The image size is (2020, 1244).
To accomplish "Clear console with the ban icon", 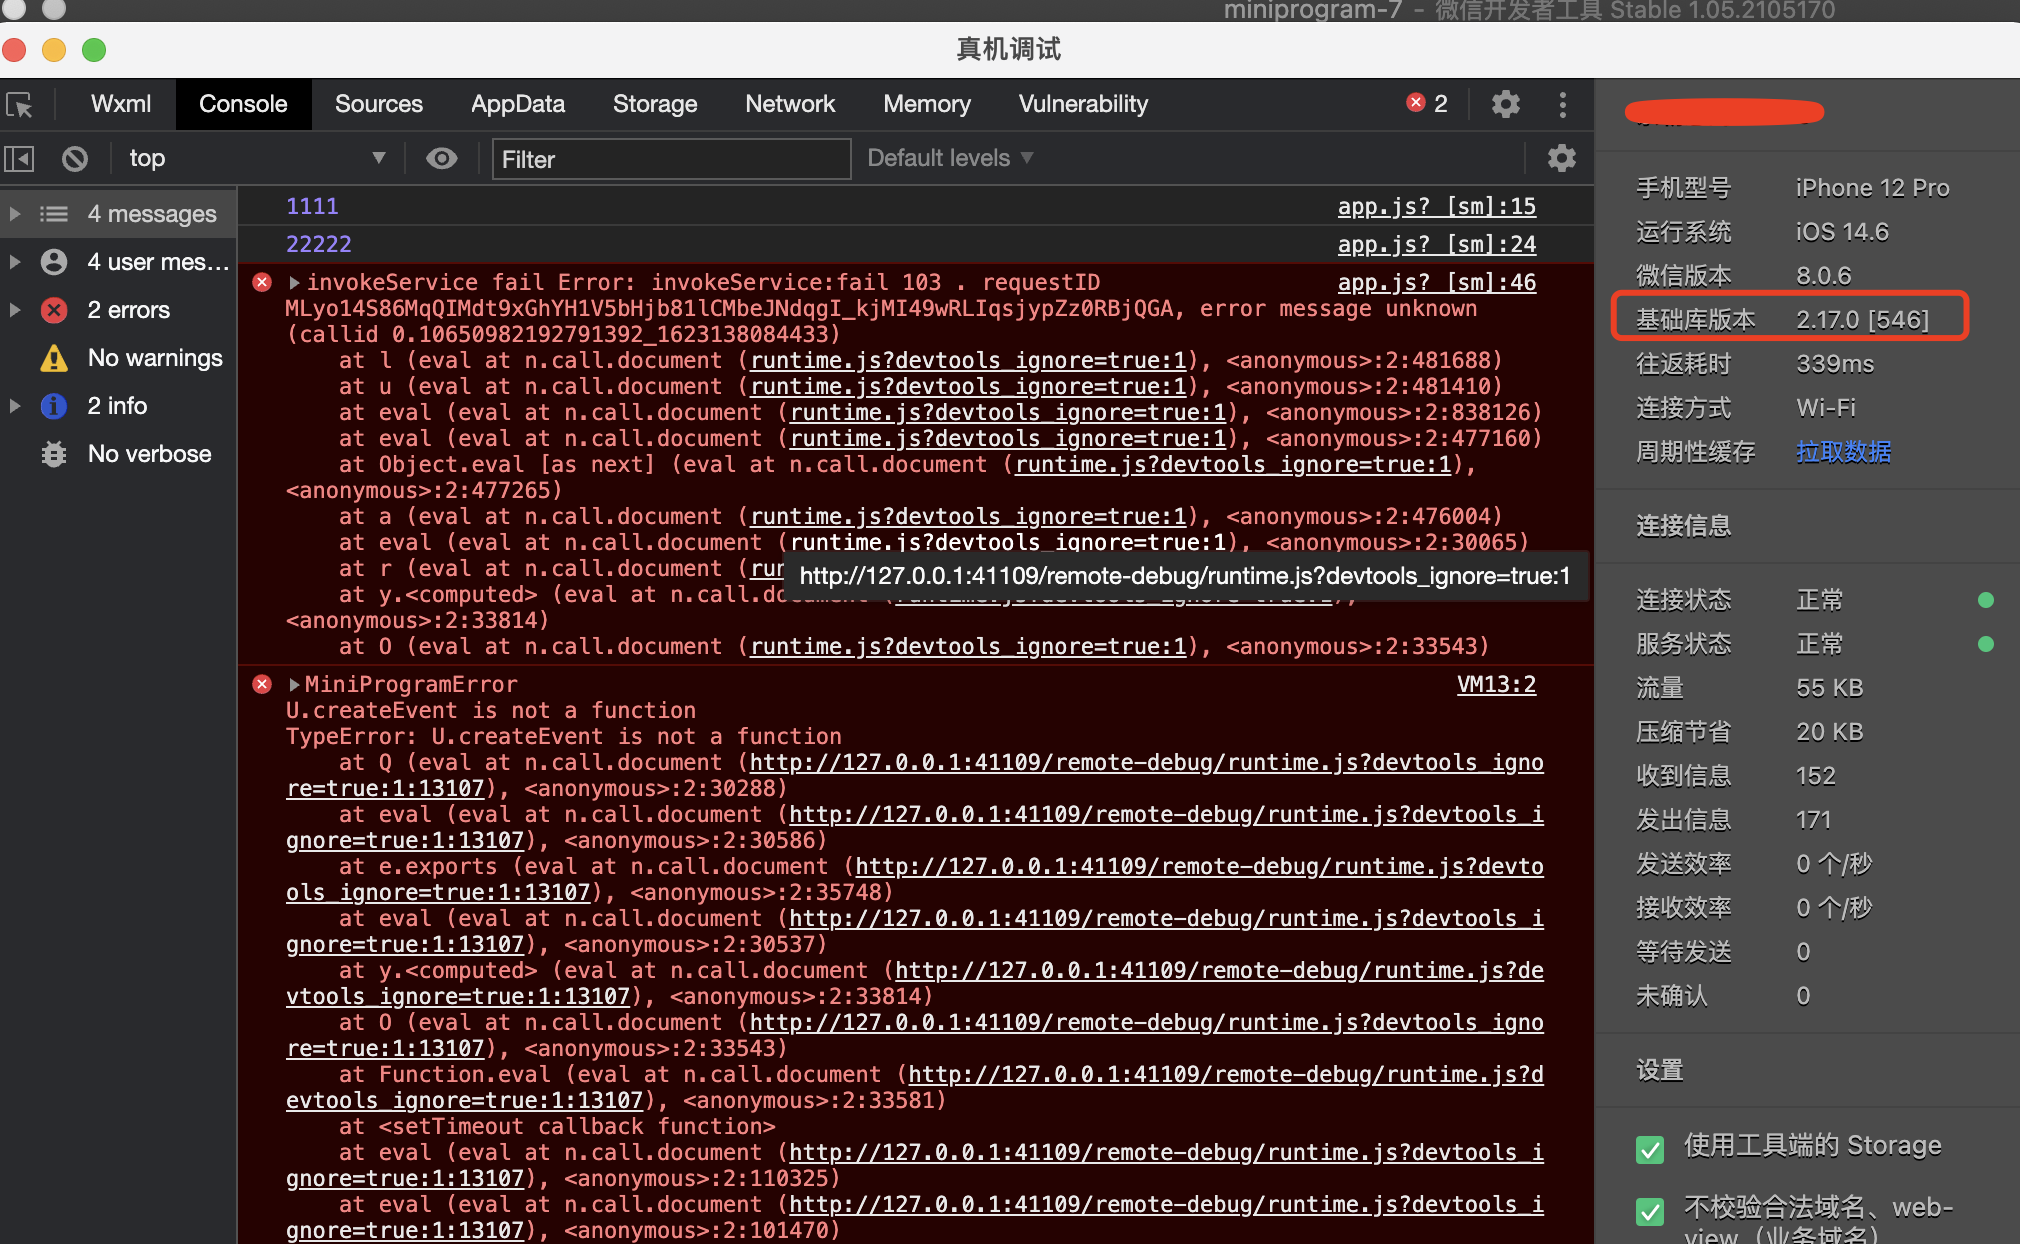I will (x=74, y=159).
